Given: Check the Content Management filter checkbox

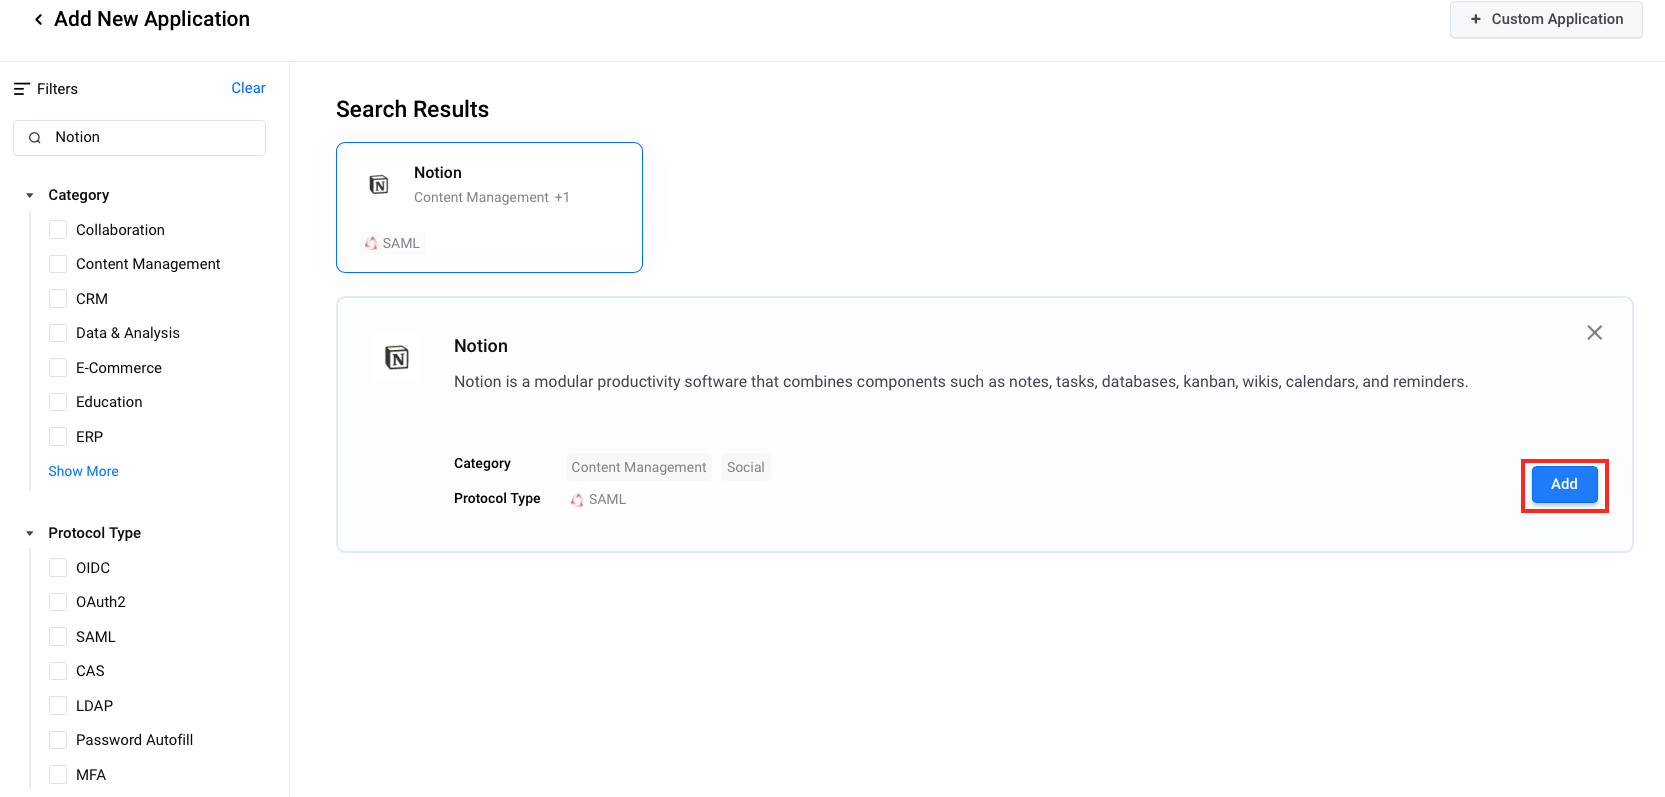Looking at the screenshot, I should point(58,264).
